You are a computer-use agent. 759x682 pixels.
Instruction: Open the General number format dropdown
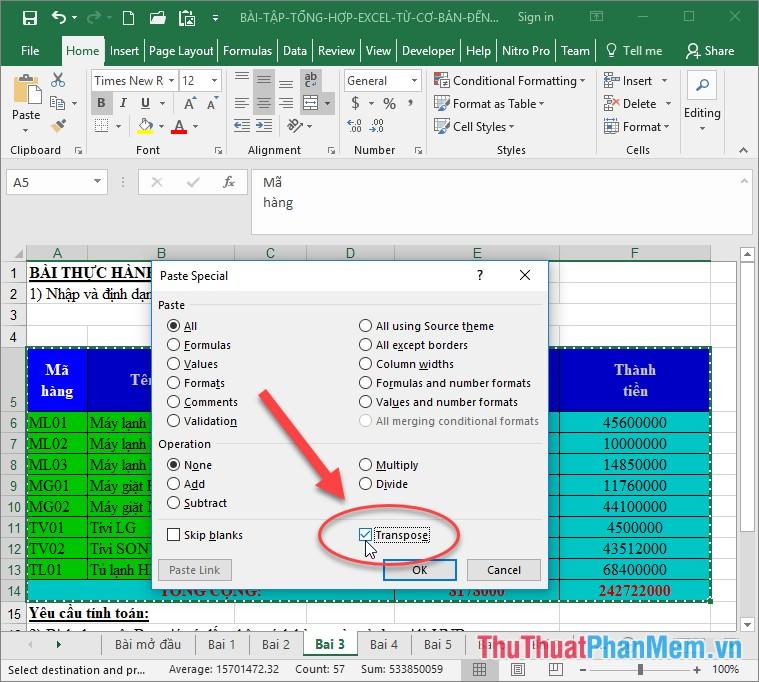coord(417,81)
